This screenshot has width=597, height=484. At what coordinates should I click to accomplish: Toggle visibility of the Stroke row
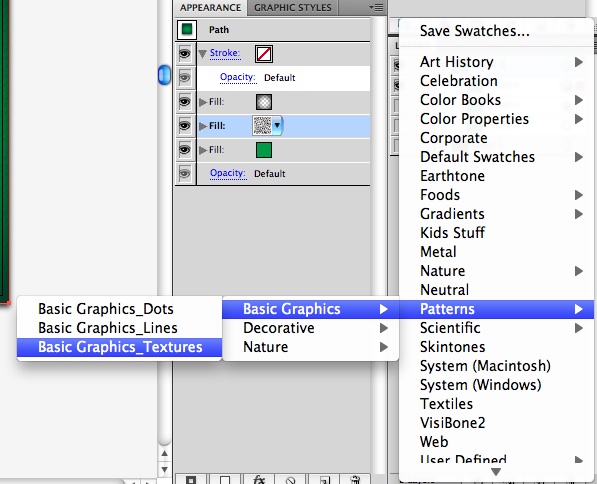click(x=185, y=54)
